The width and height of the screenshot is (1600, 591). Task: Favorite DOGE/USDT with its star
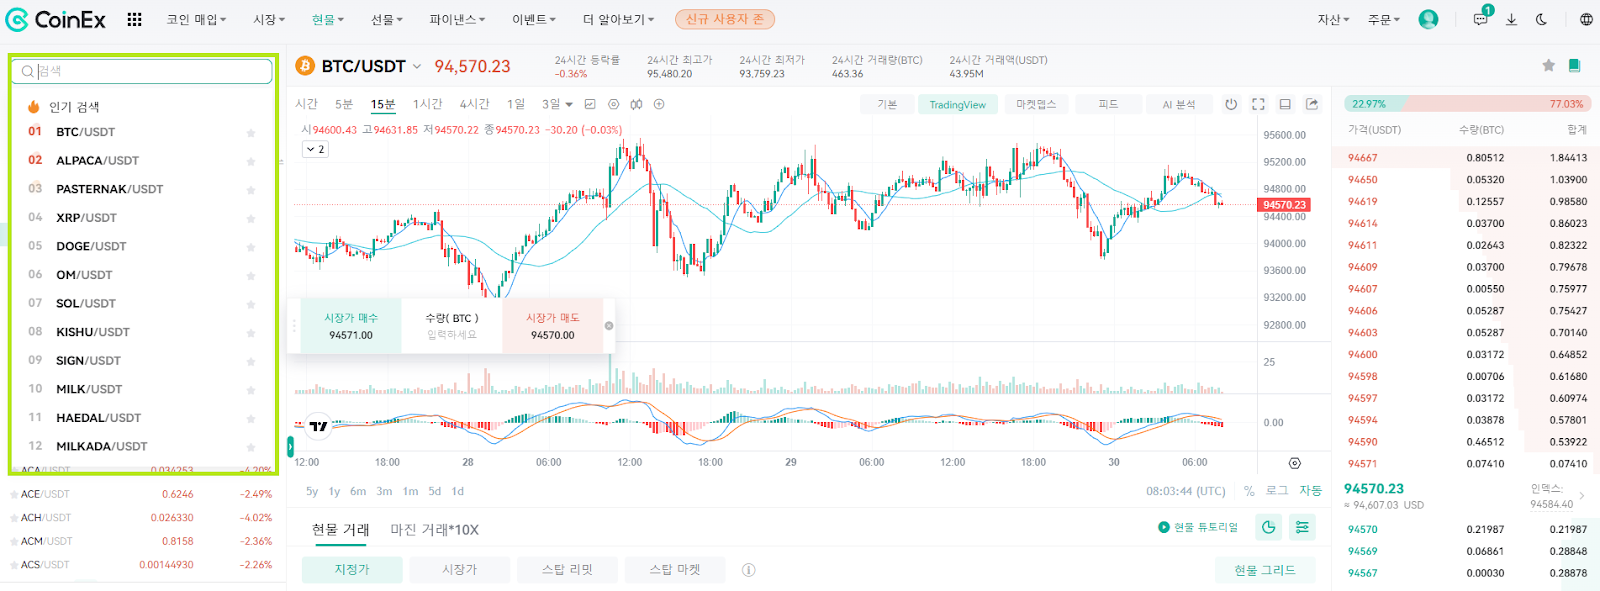251,247
